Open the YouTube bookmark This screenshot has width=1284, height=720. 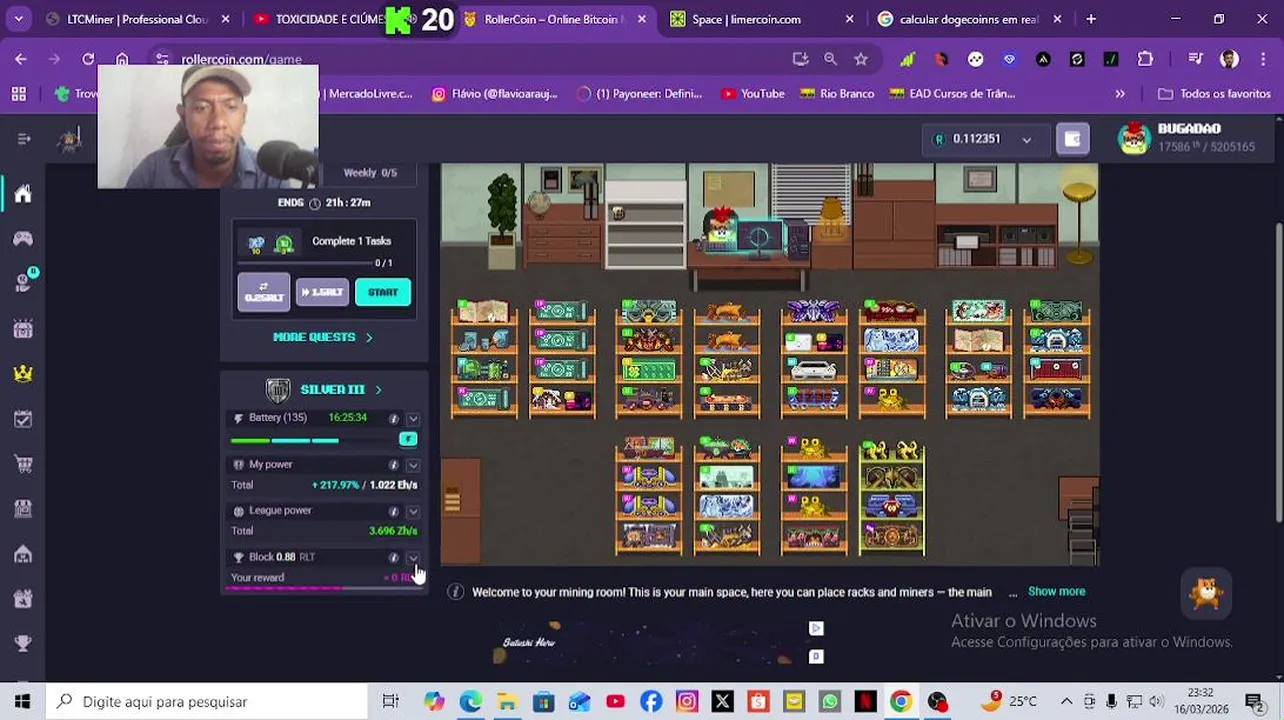point(753,93)
